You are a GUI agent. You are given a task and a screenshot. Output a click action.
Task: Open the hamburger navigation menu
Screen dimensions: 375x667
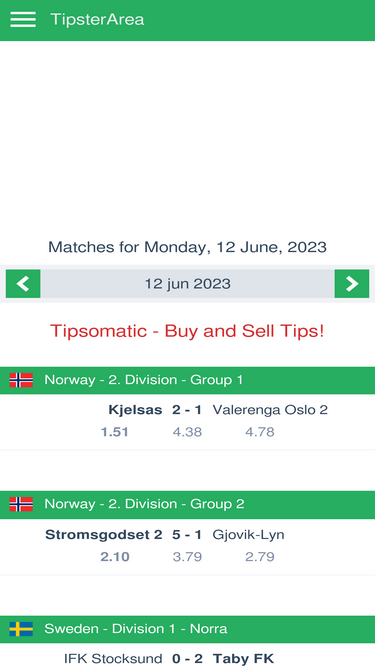click(x=23, y=20)
